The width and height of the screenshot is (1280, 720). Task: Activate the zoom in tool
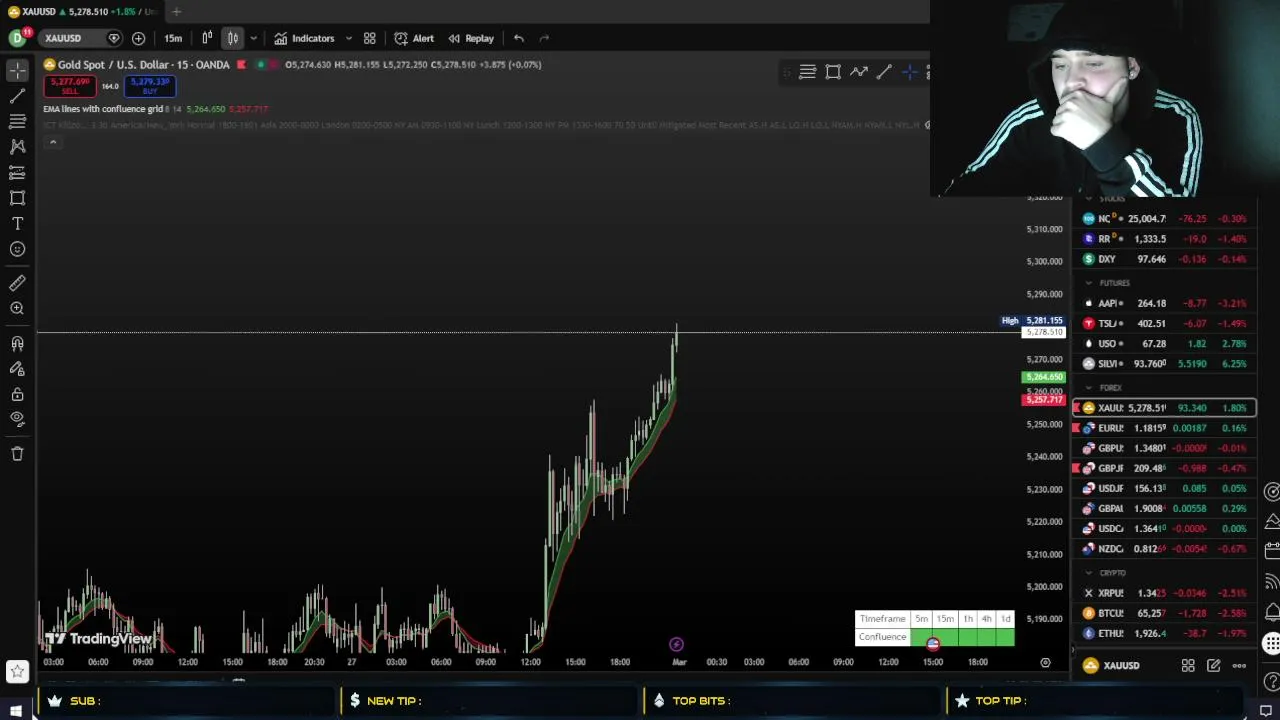[x=17, y=309]
